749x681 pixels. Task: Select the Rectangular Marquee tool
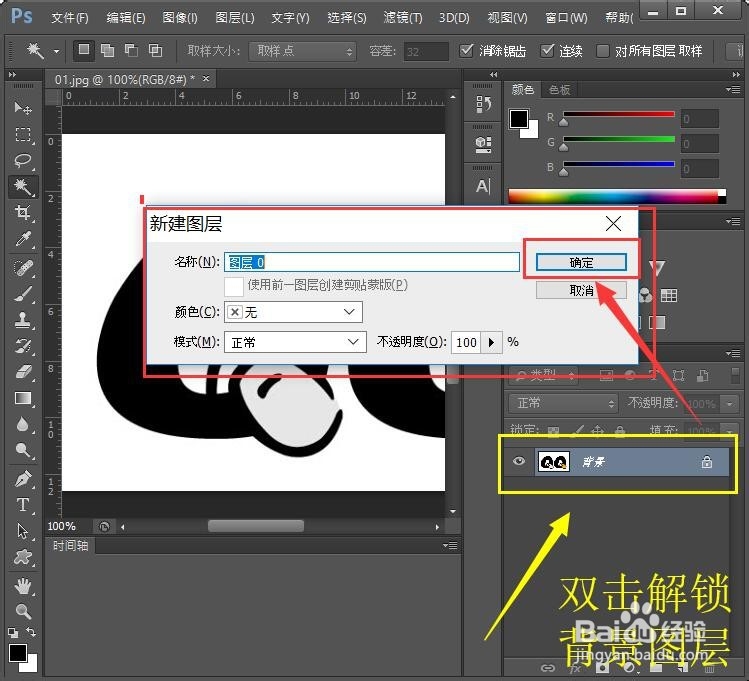click(22, 135)
